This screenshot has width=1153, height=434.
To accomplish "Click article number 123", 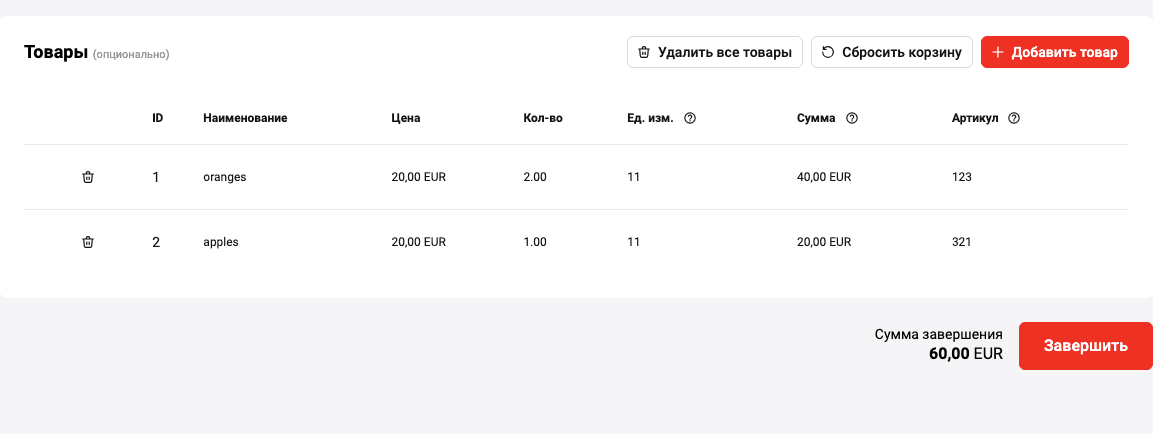I will point(962,177).
